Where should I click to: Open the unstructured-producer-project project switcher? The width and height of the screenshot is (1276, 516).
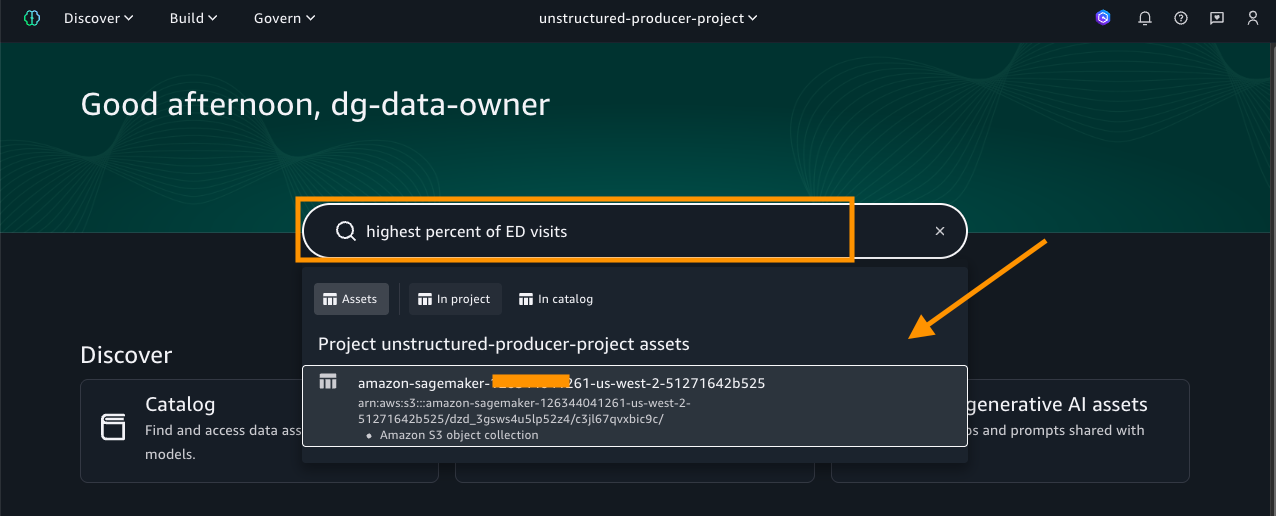[x=648, y=18]
